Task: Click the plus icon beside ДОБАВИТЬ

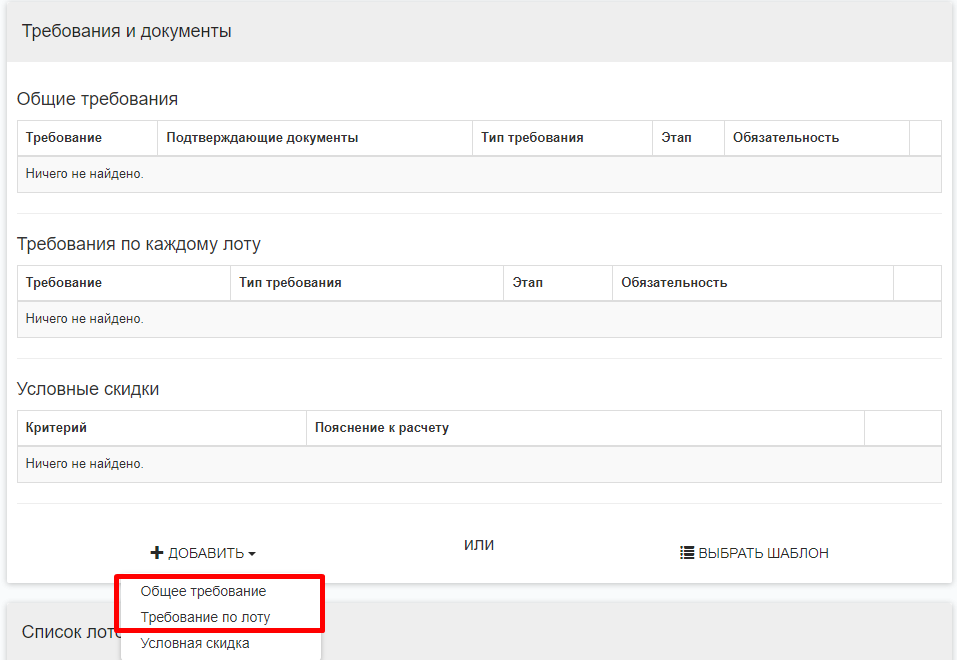Action: 156,553
